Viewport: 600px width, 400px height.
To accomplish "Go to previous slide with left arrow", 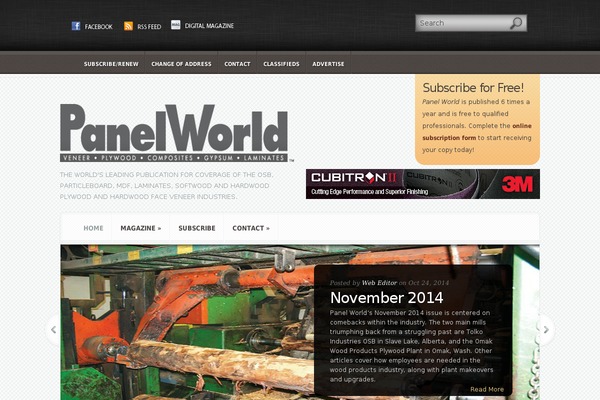I will (x=54, y=329).
